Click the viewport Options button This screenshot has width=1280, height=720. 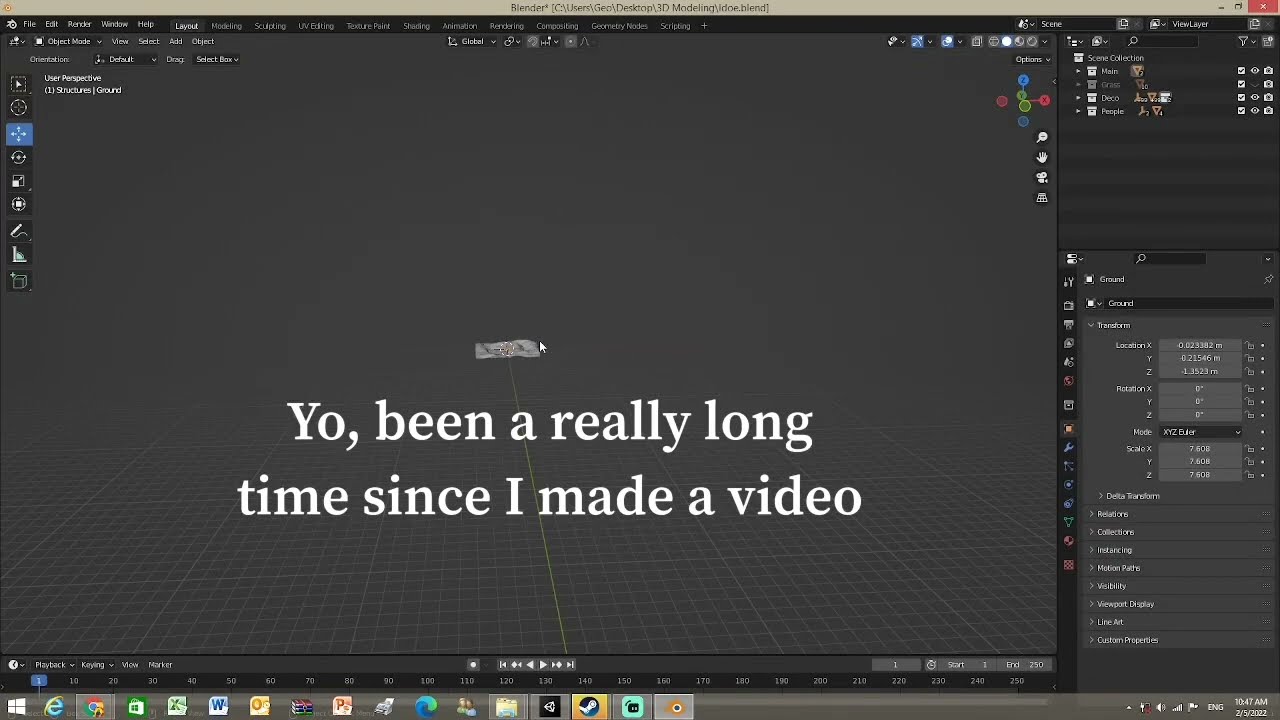point(1032,59)
